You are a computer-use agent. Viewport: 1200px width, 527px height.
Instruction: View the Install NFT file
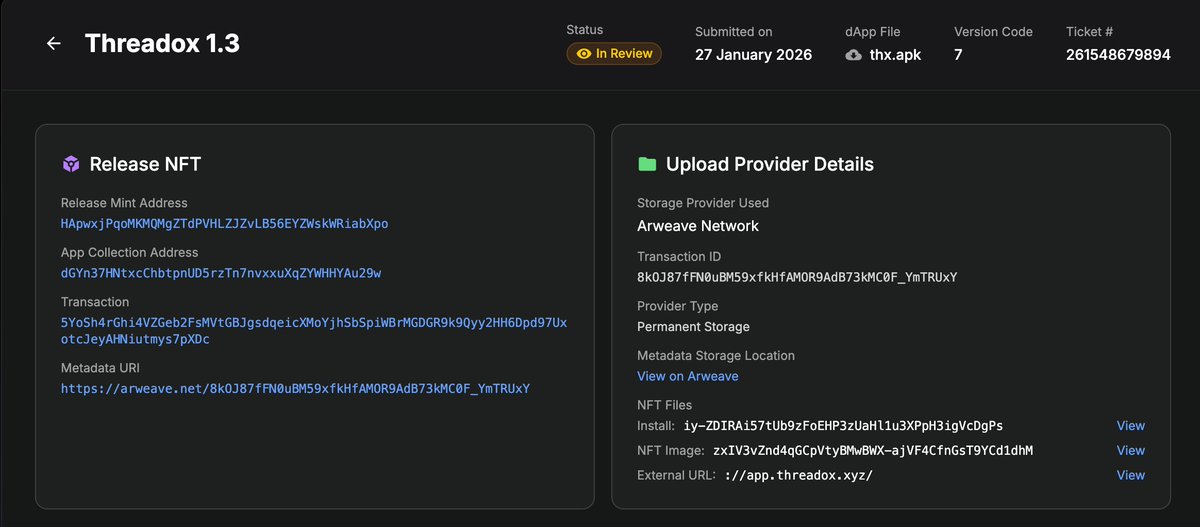click(x=1131, y=426)
